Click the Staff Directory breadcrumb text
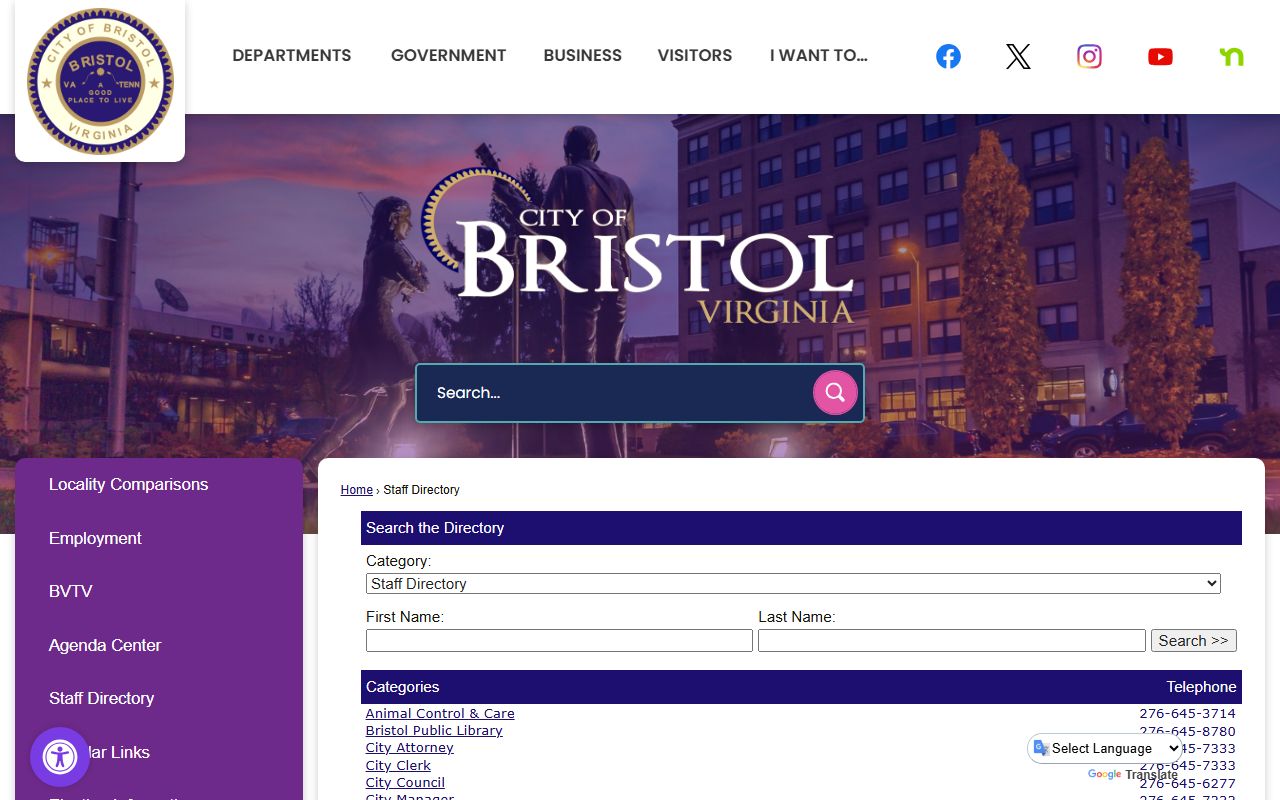Image resolution: width=1280 pixels, height=800 pixels. click(422, 490)
